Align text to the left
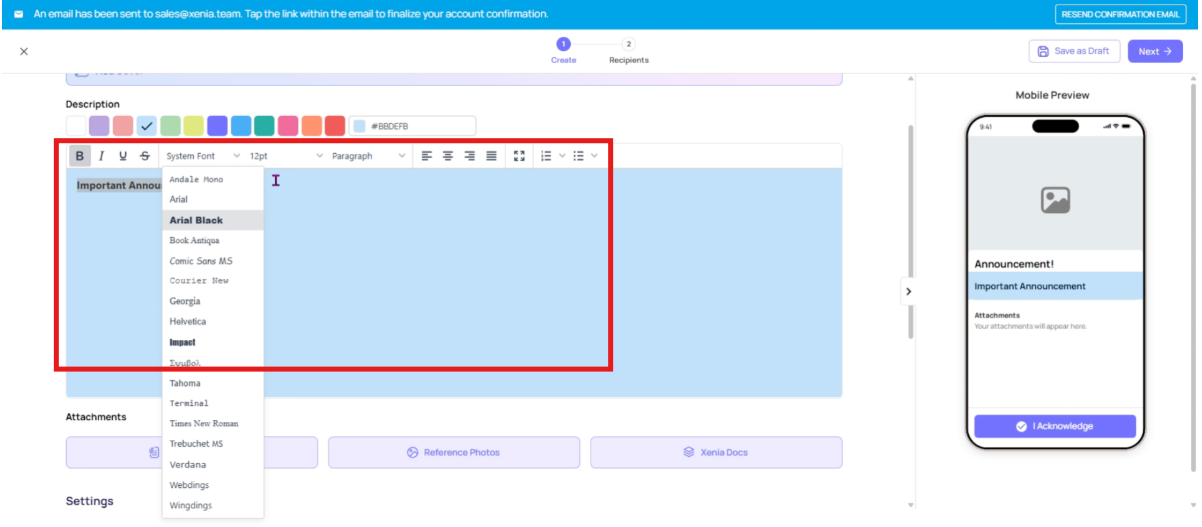1202x527 pixels. (x=427, y=156)
